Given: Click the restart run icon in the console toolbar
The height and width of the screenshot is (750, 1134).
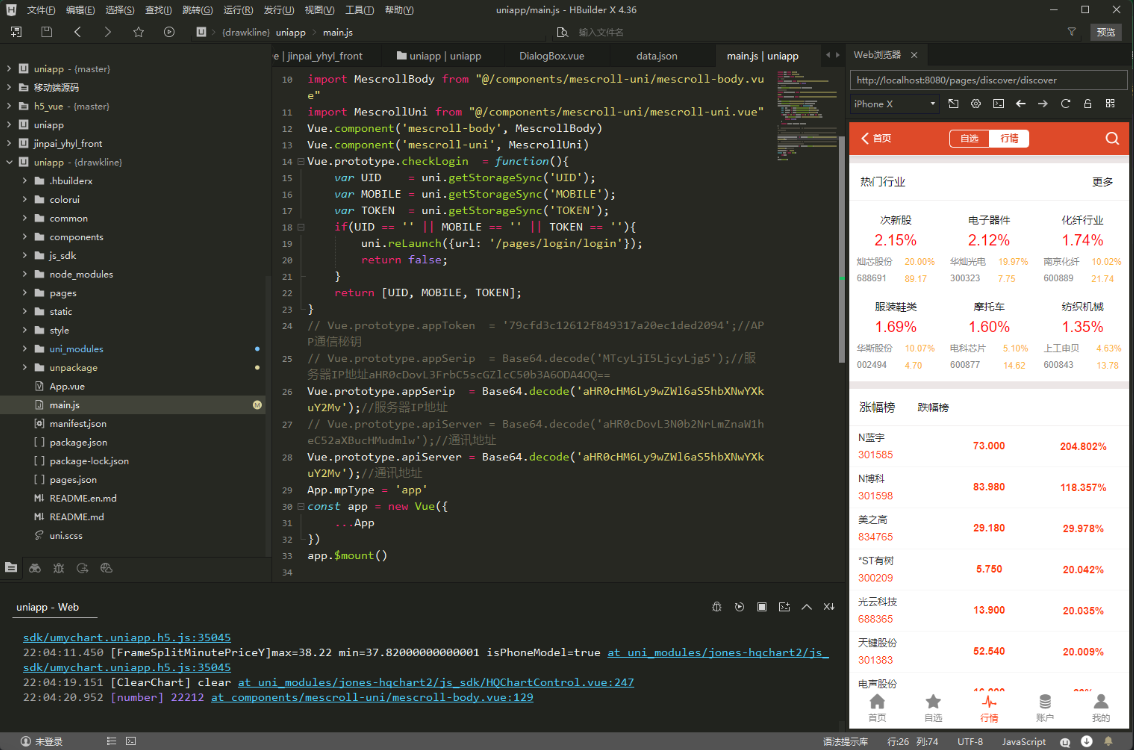Looking at the screenshot, I should pos(739,607).
